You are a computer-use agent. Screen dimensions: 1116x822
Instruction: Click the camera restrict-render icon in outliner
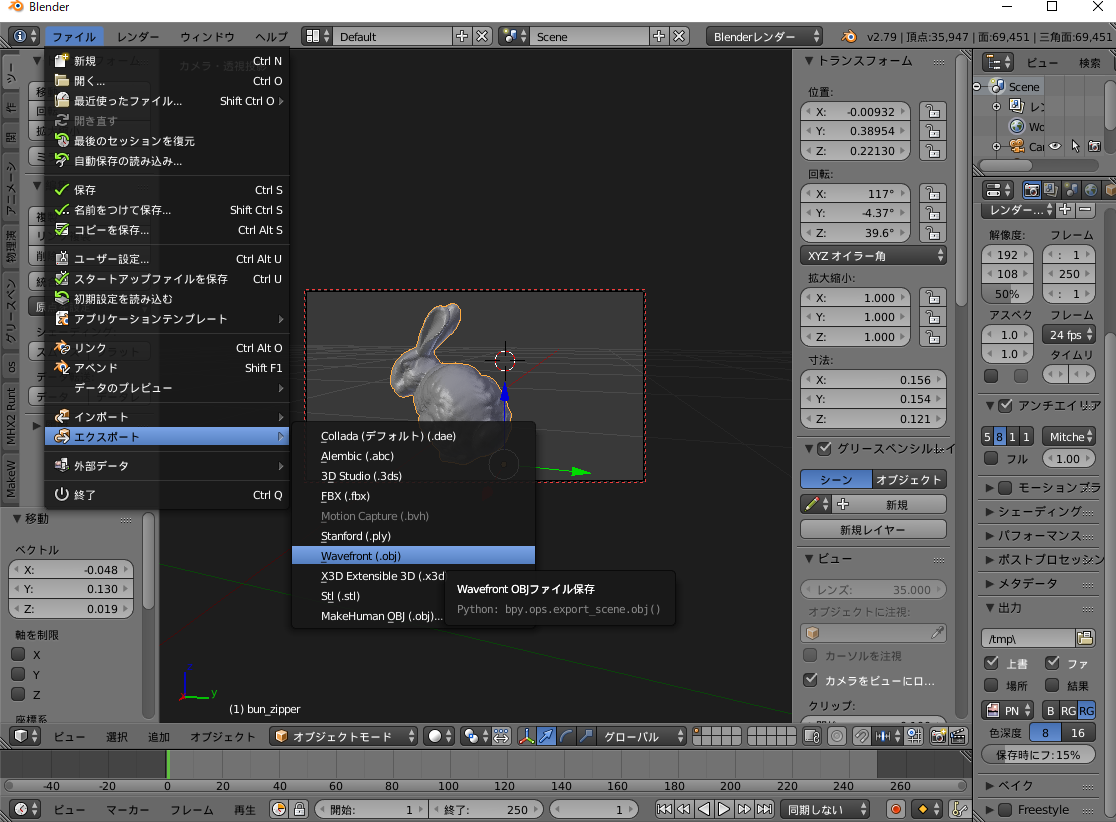pos(1095,147)
